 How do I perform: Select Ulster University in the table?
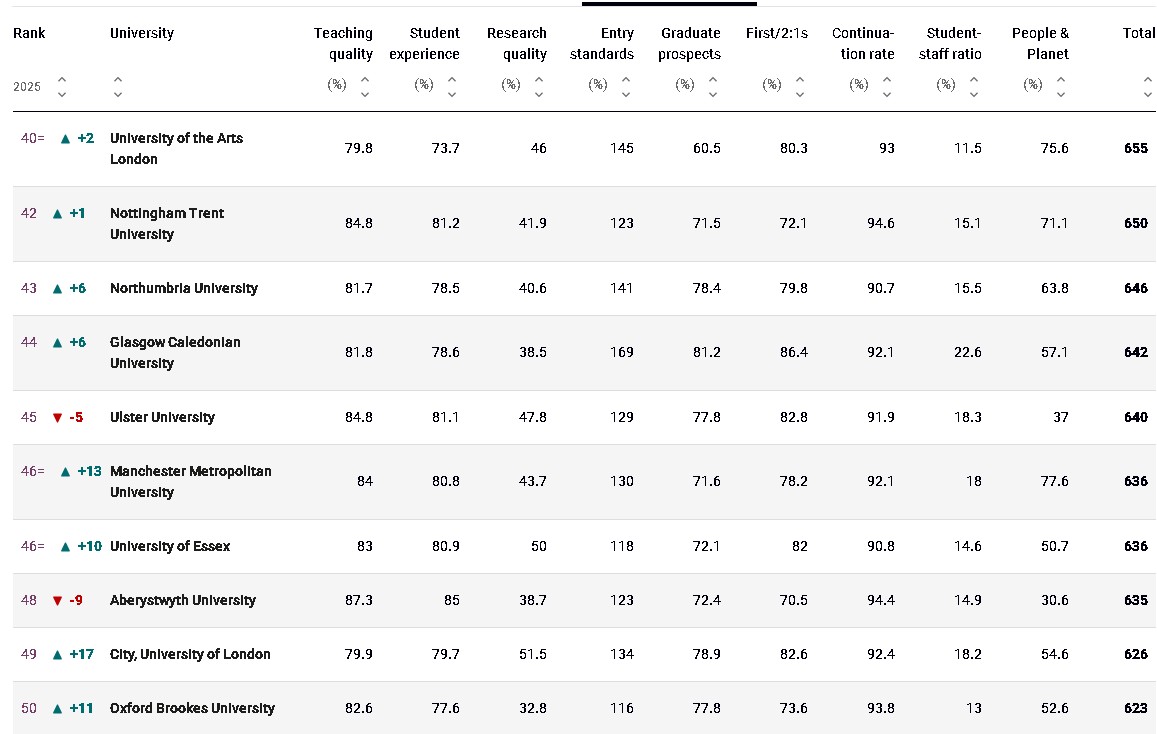(x=162, y=417)
